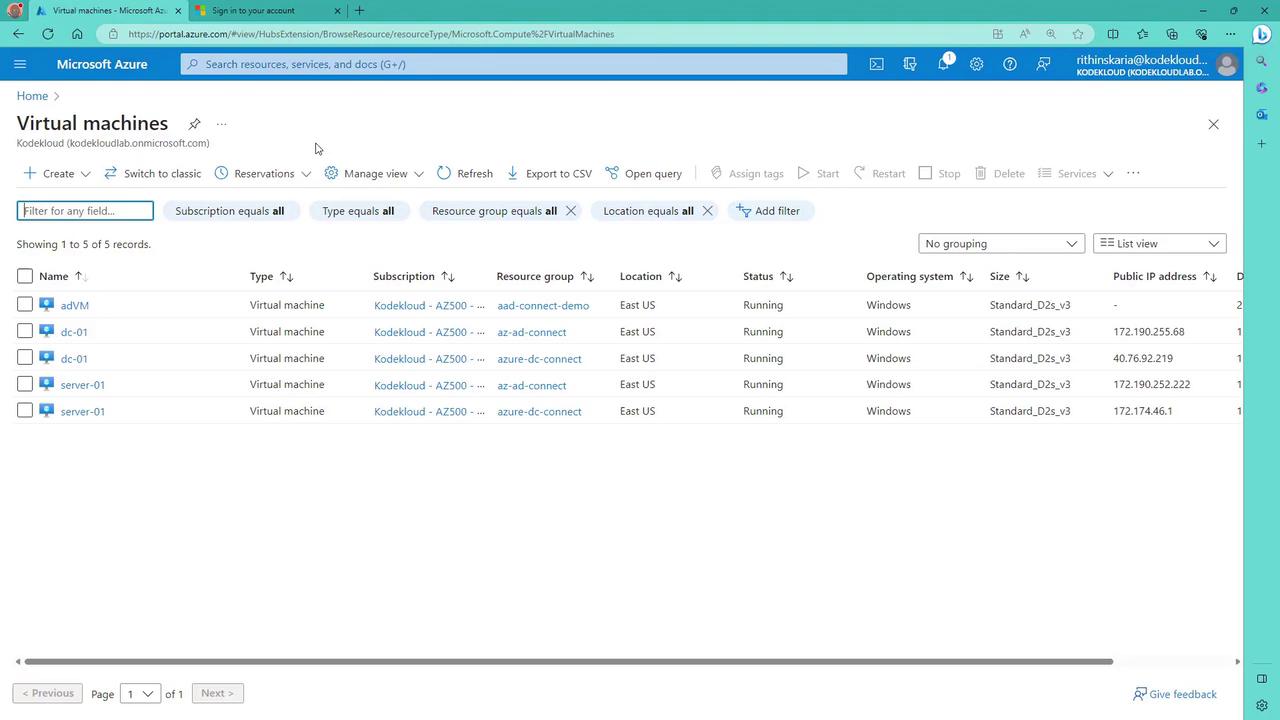The width and height of the screenshot is (1280, 720).
Task: Open the Cloud Shell icon
Action: (876, 64)
